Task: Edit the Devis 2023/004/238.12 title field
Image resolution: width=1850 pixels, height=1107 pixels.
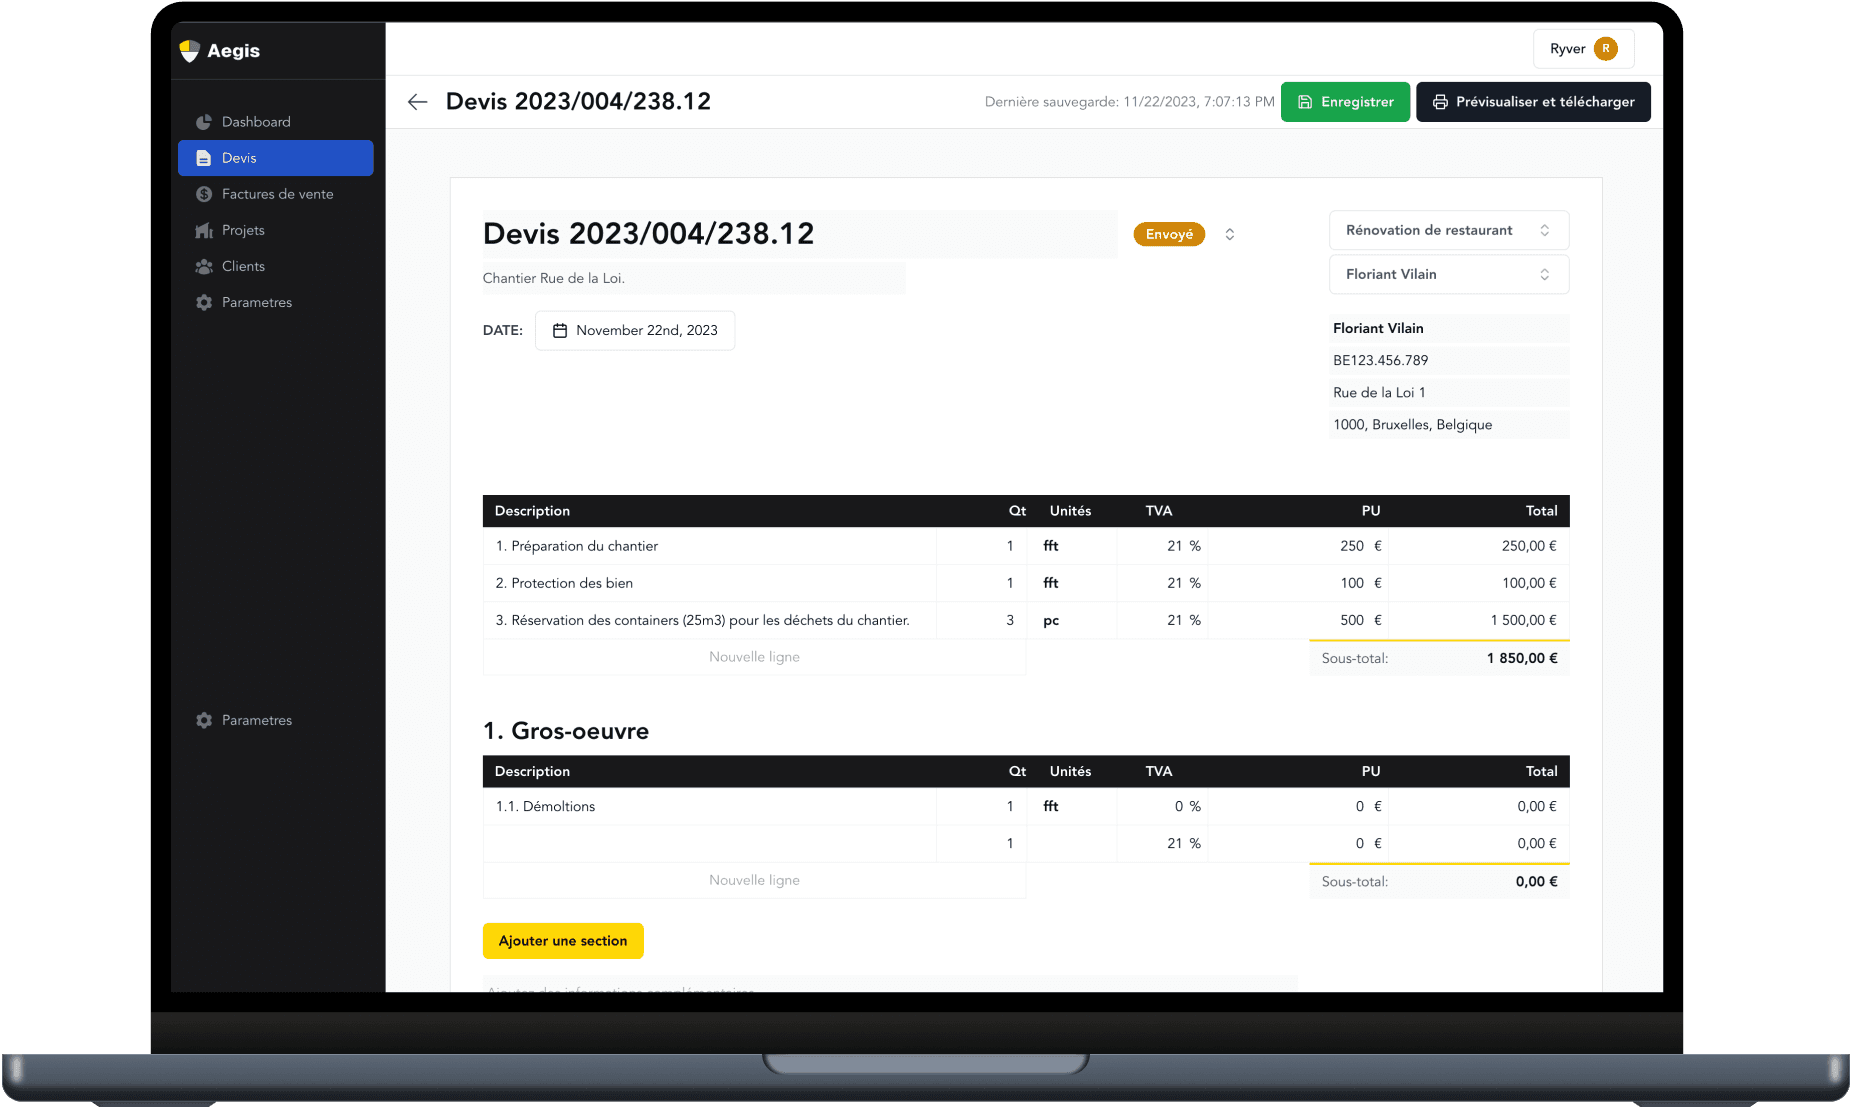Action: pos(799,234)
